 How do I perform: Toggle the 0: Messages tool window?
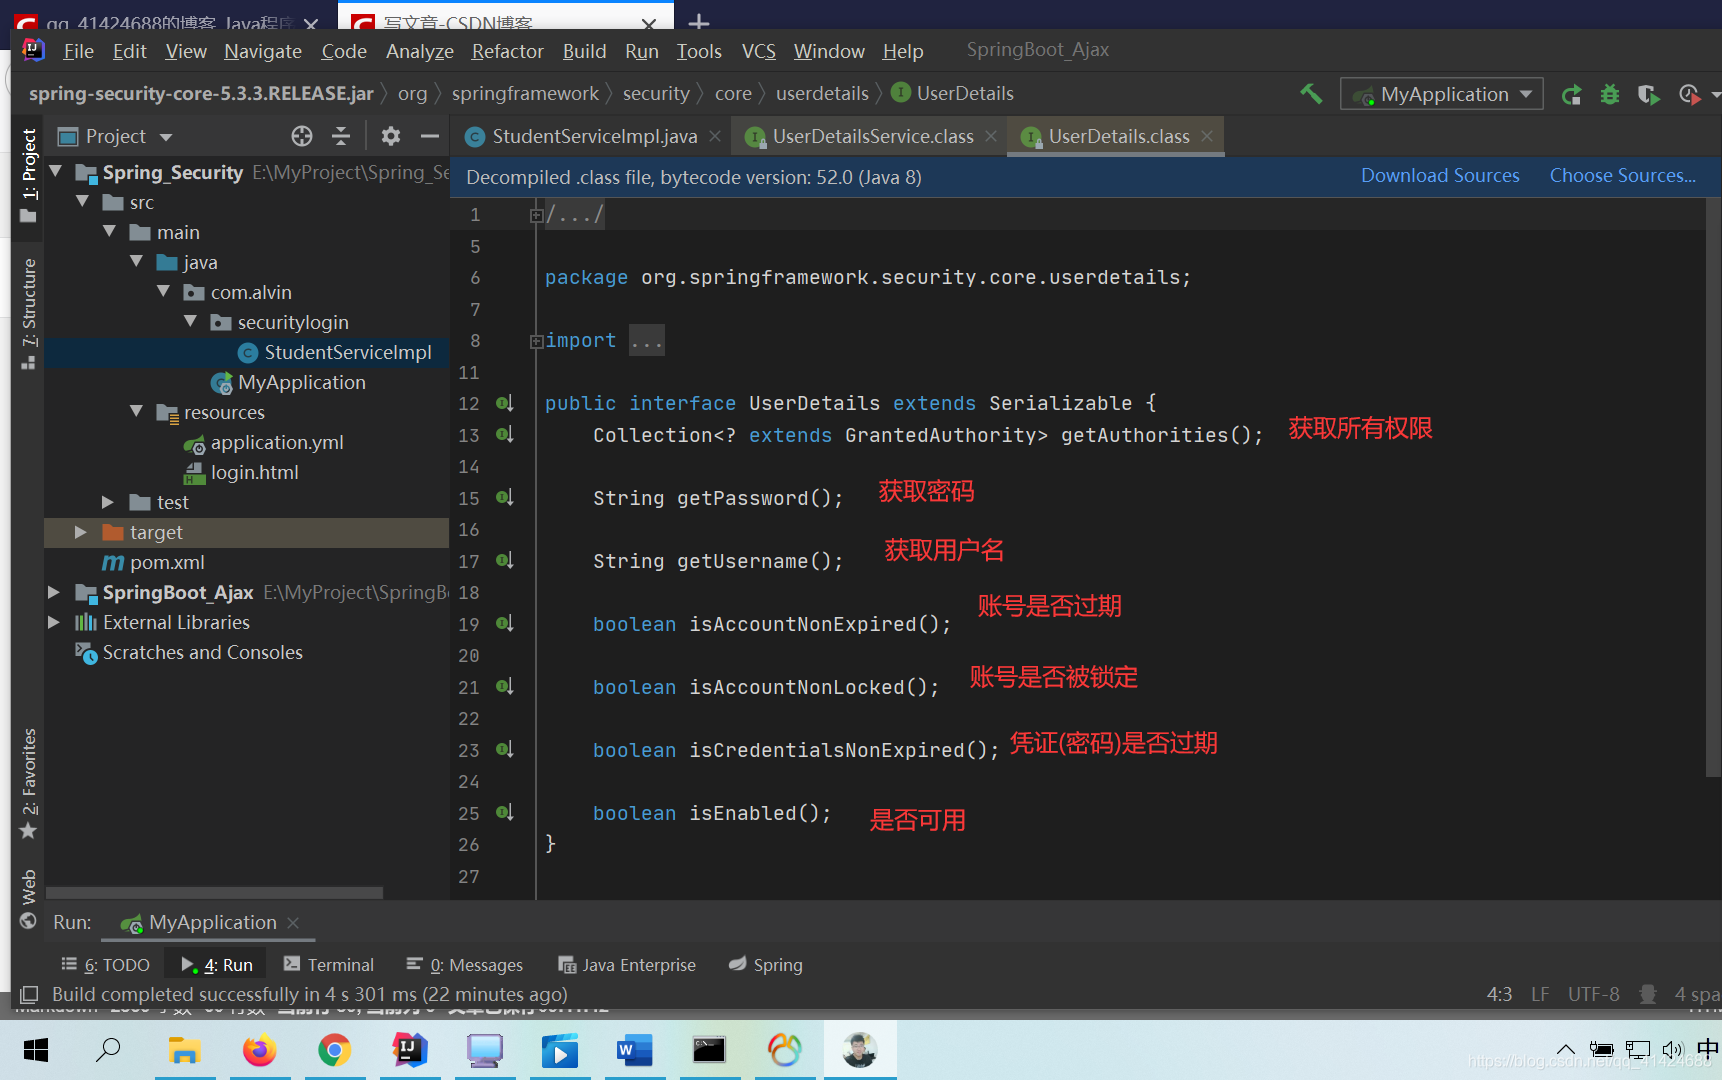(465, 965)
